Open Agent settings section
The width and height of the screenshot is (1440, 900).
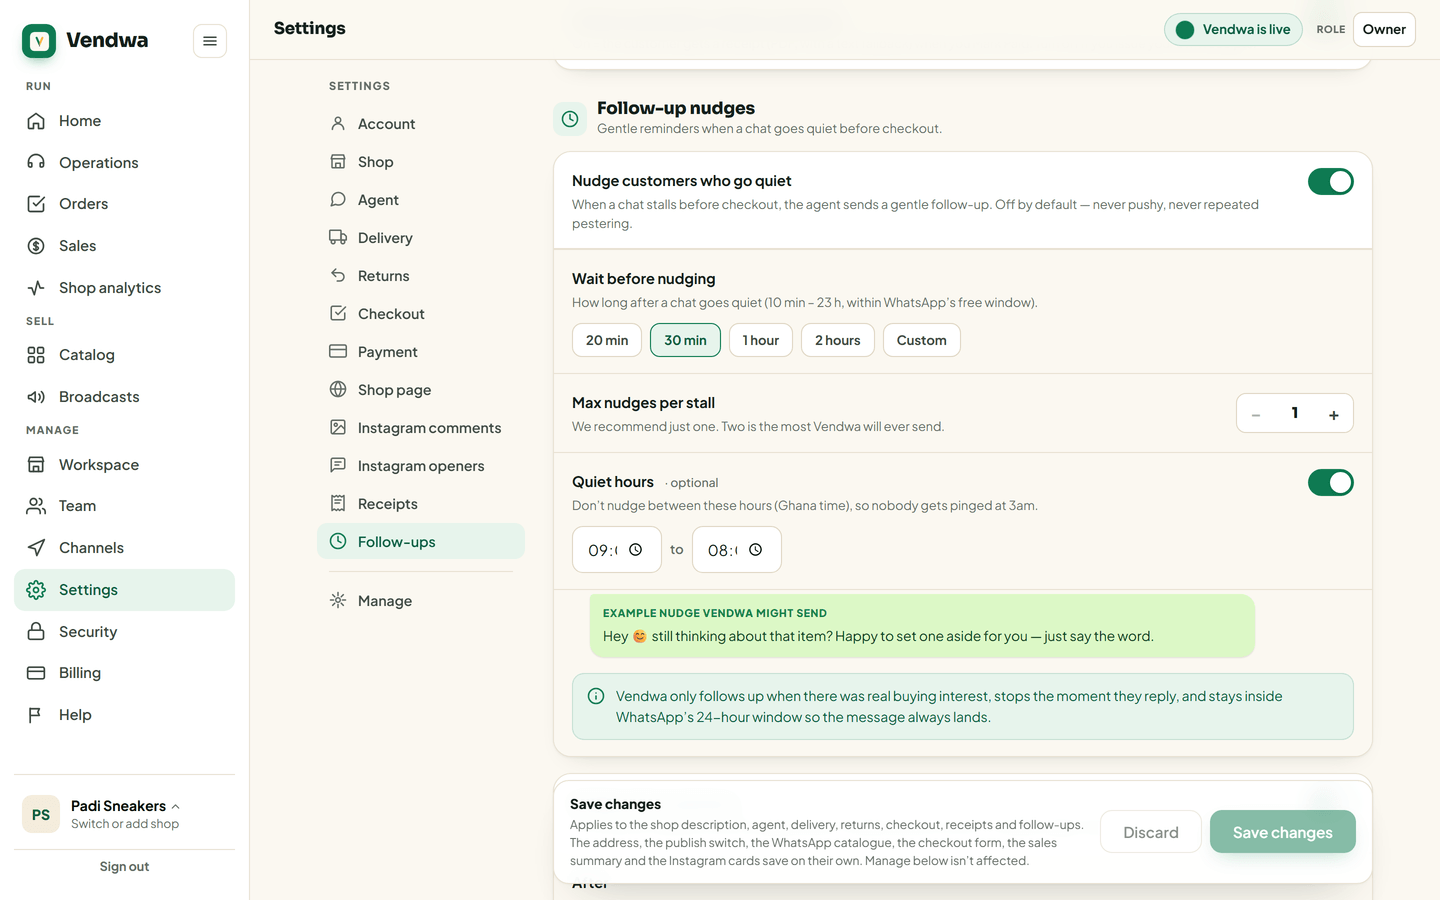pos(421,200)
